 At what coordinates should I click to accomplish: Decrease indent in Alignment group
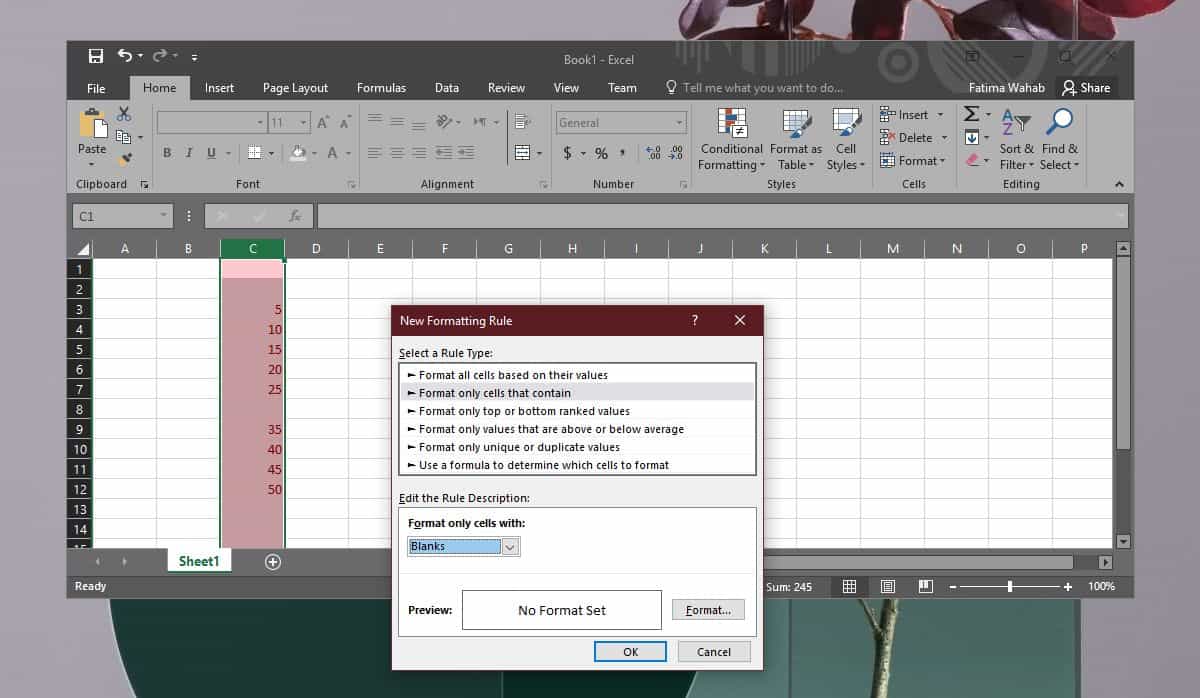tap(442, 153)
